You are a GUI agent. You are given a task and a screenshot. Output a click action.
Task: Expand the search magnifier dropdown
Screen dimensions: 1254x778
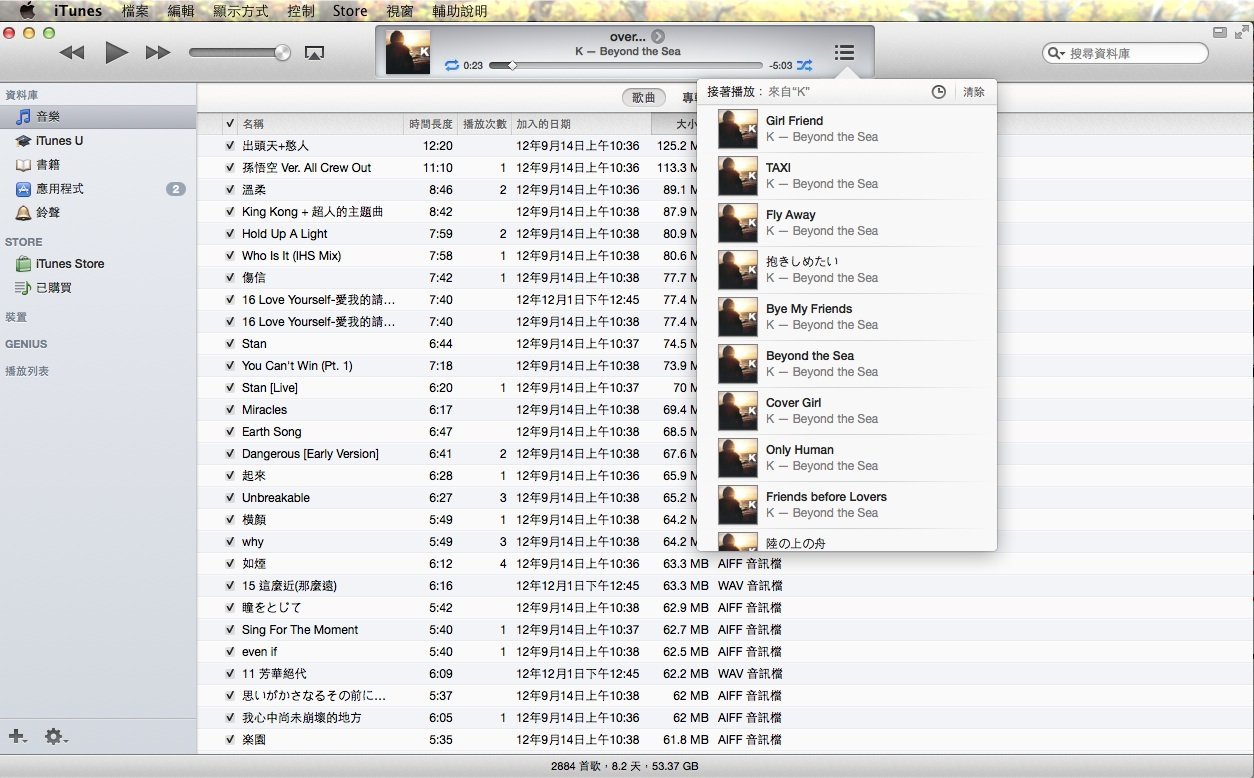click(1056, 54)
